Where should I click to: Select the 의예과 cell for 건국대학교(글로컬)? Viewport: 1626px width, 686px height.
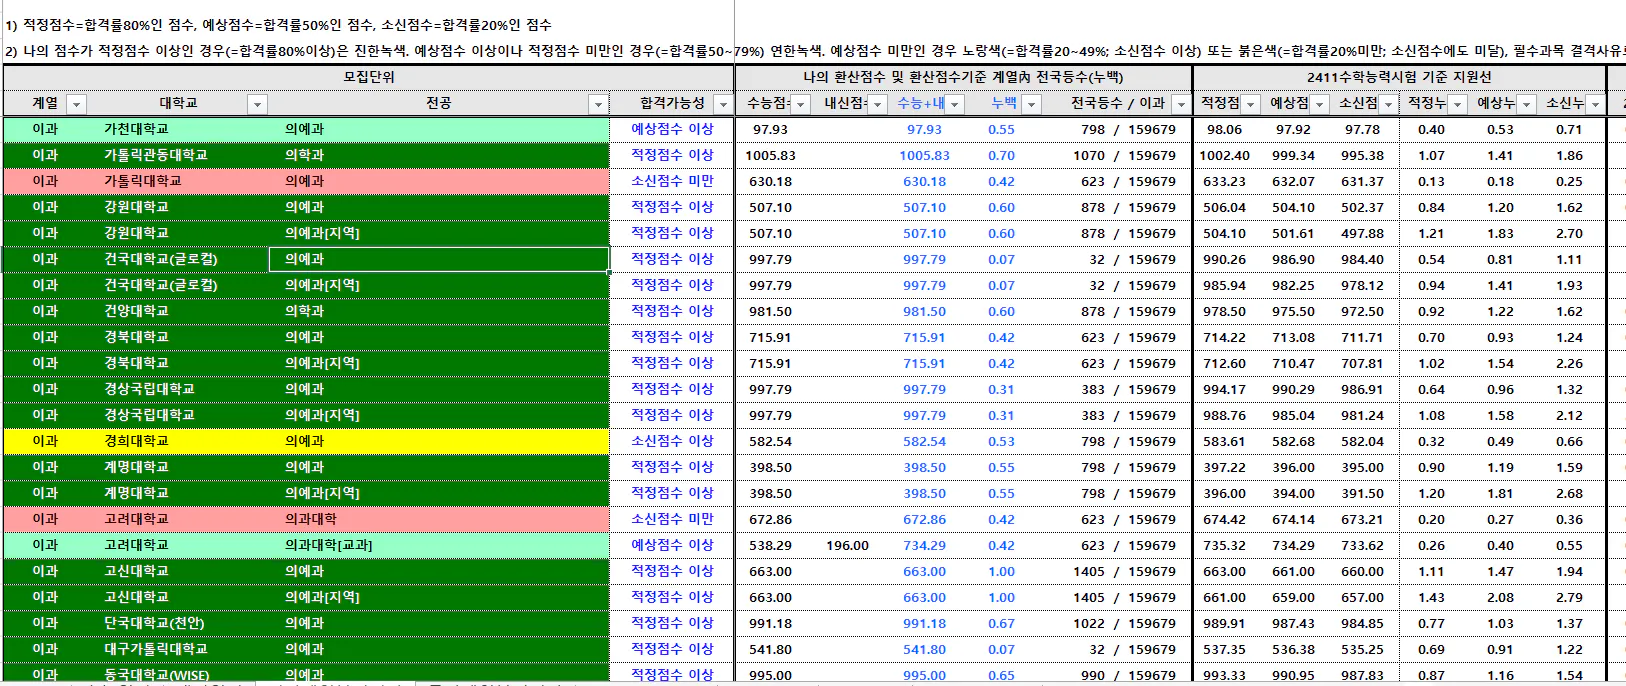pyautogui.click(x=439, y=259)
